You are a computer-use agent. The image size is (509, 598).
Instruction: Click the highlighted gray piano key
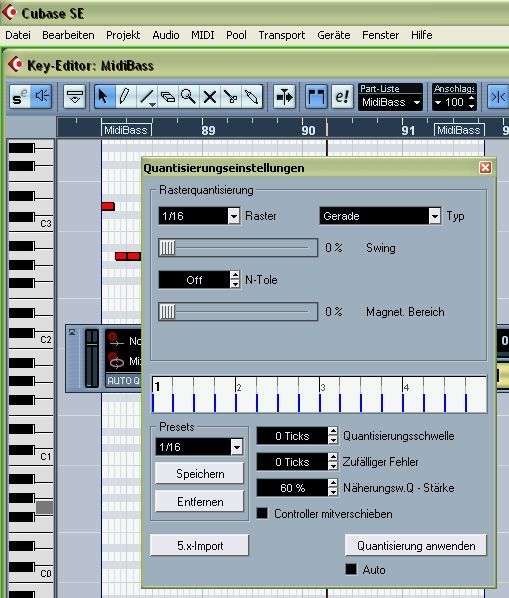(45, 507)
